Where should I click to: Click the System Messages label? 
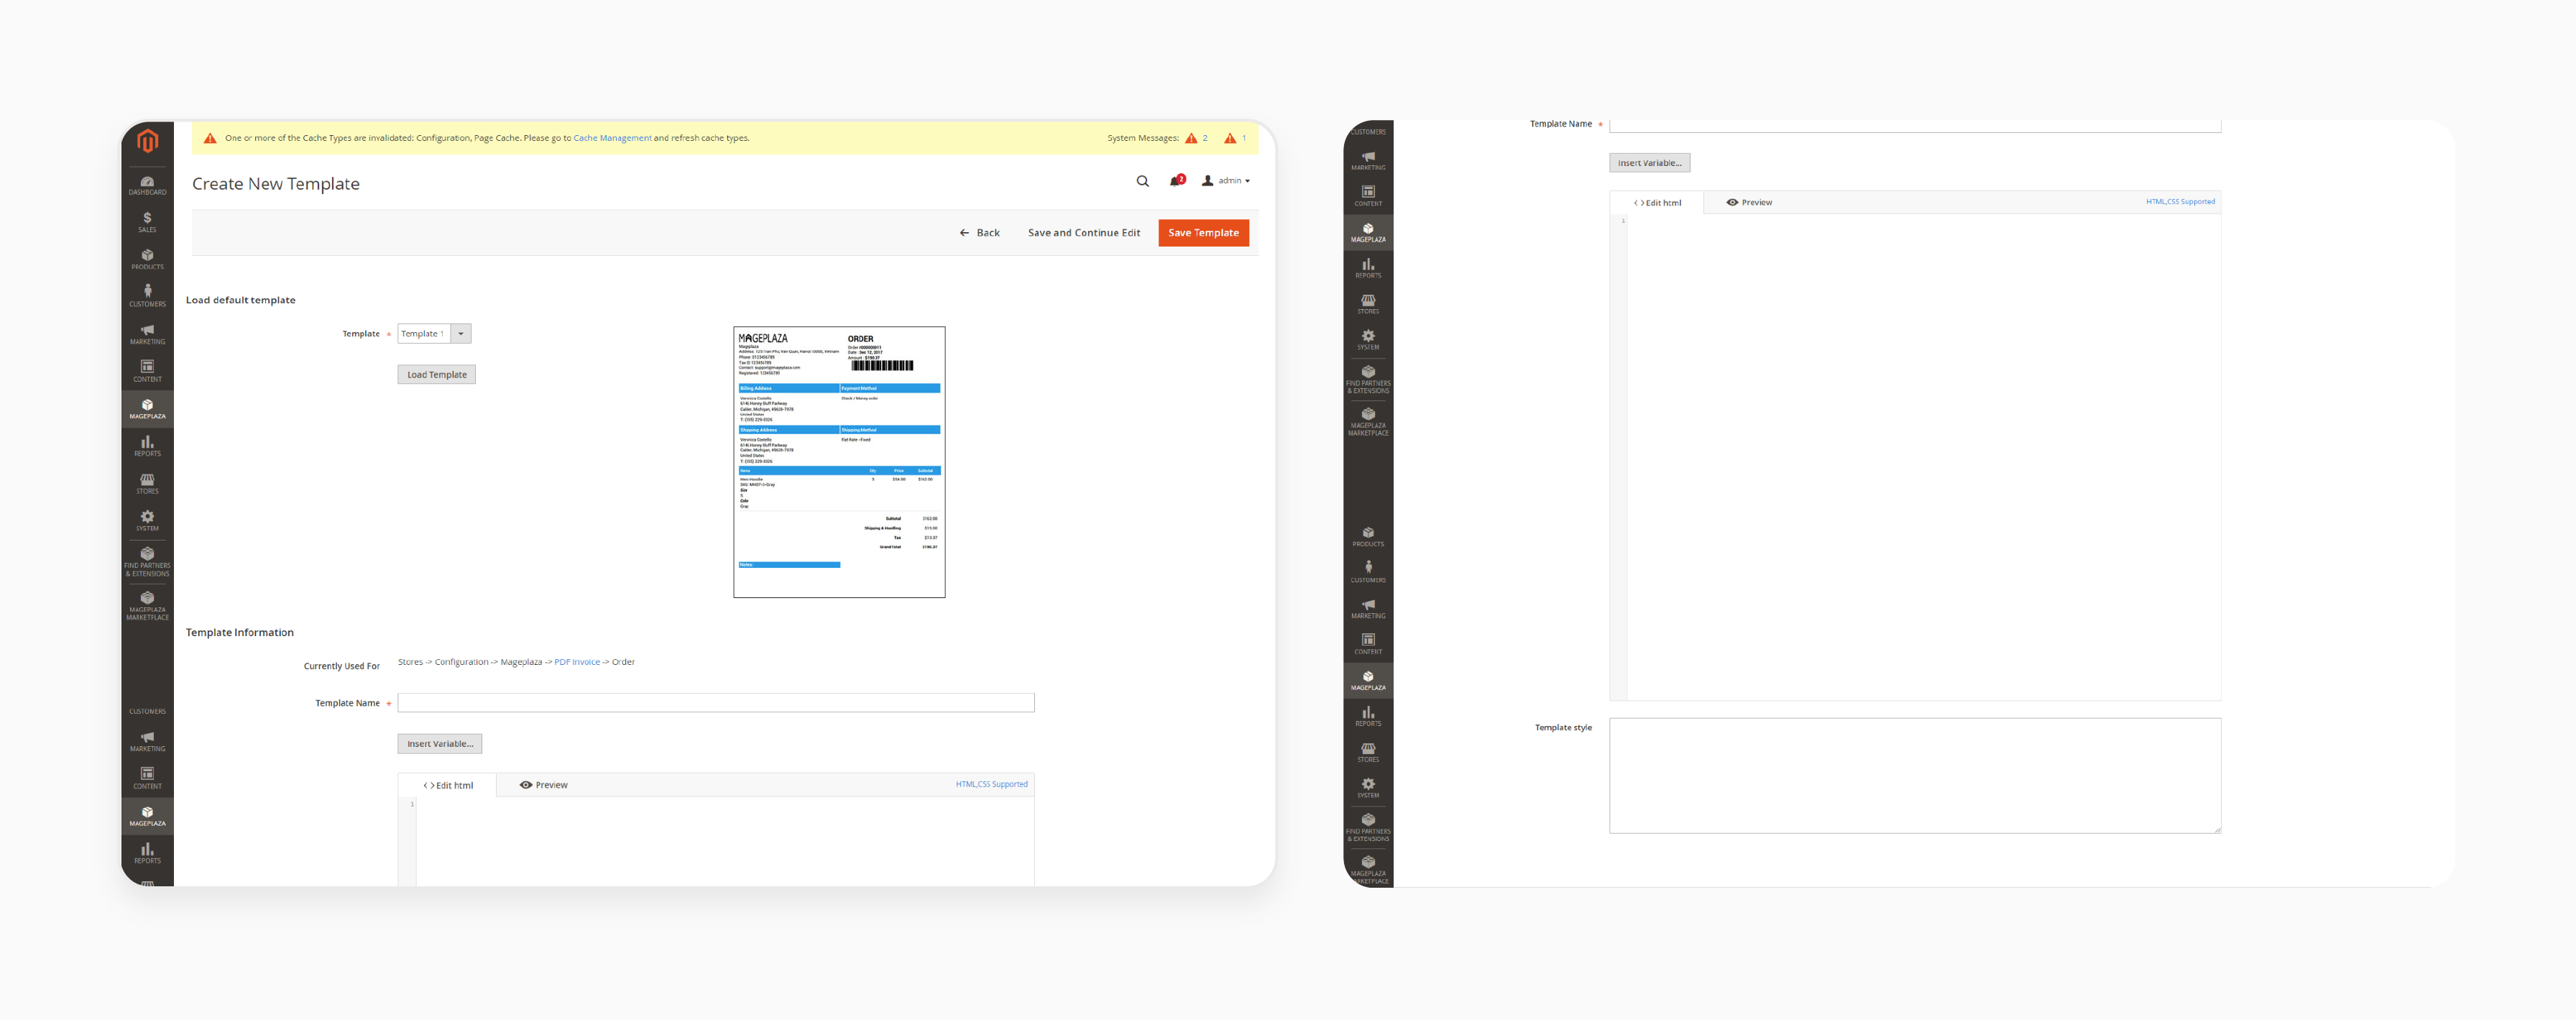(1143, 138)
